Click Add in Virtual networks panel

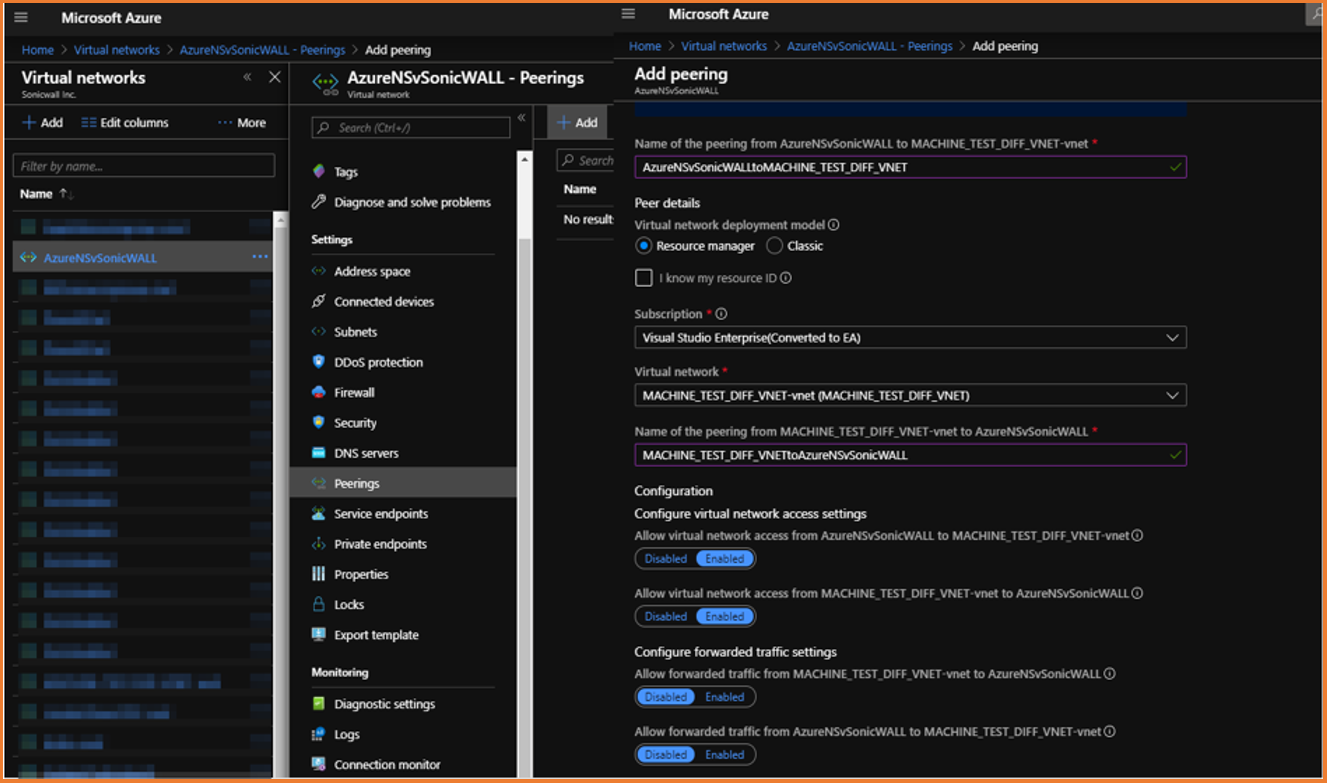pos(42,122)
